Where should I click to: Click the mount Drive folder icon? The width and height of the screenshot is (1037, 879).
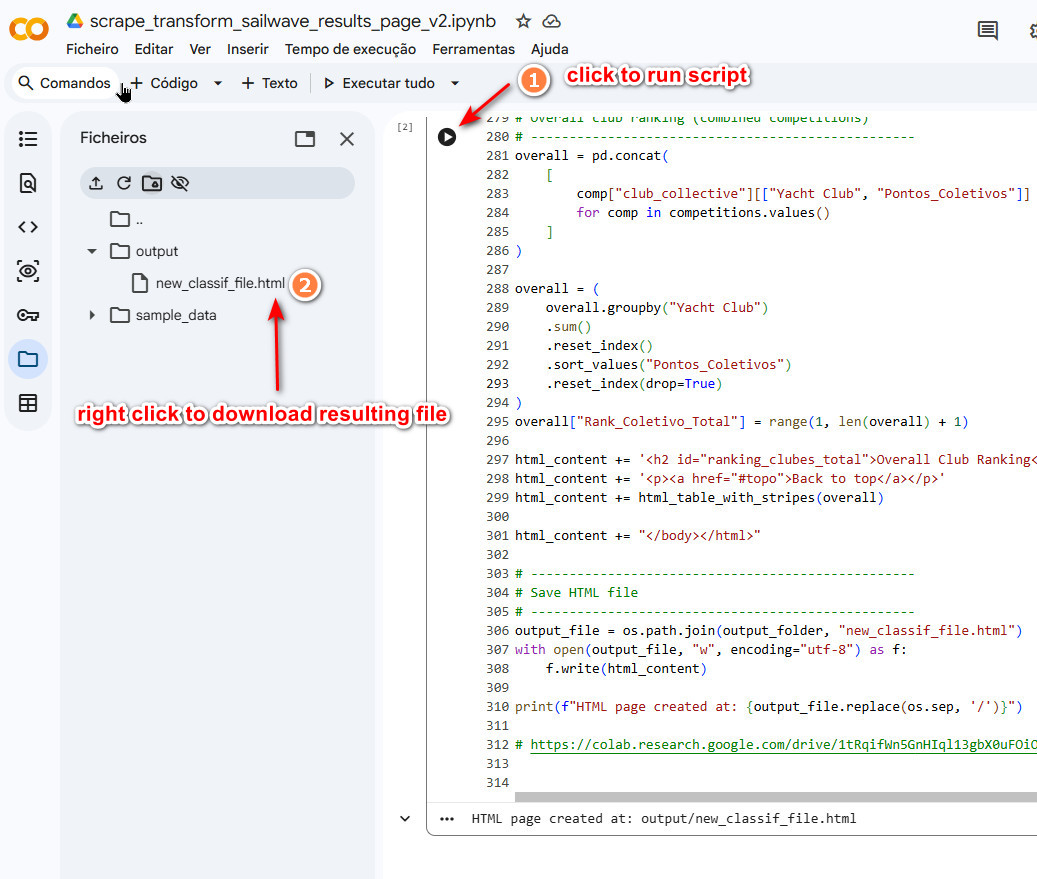(x=152, y=183)
